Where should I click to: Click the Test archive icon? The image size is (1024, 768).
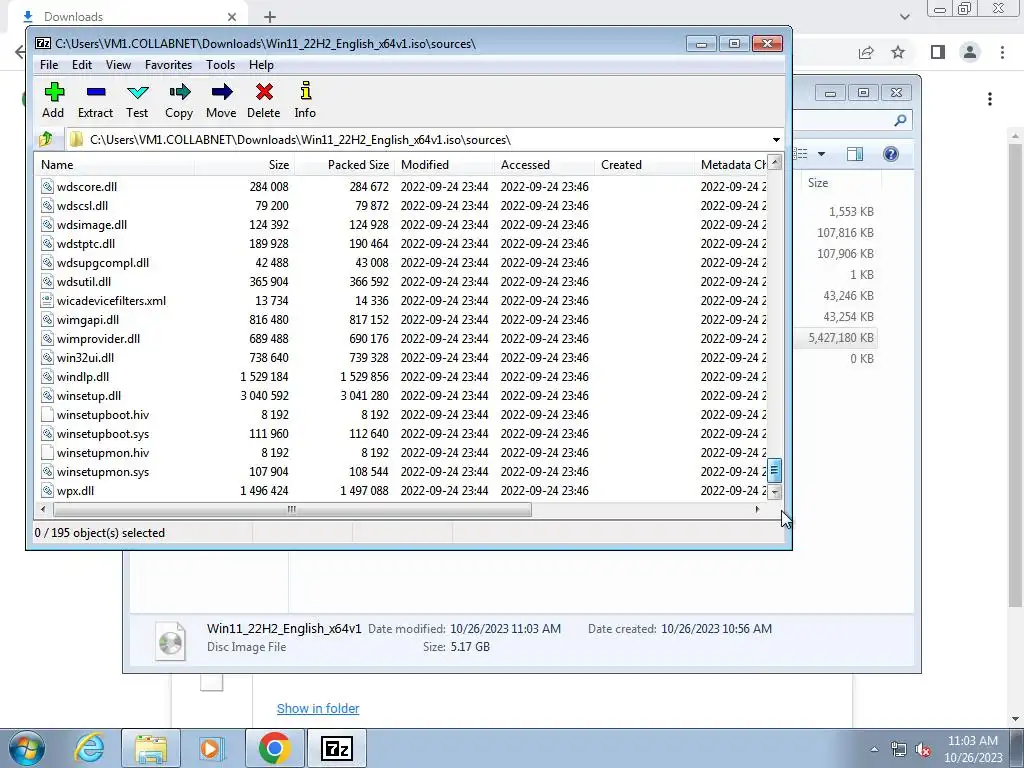click(137, 100)
